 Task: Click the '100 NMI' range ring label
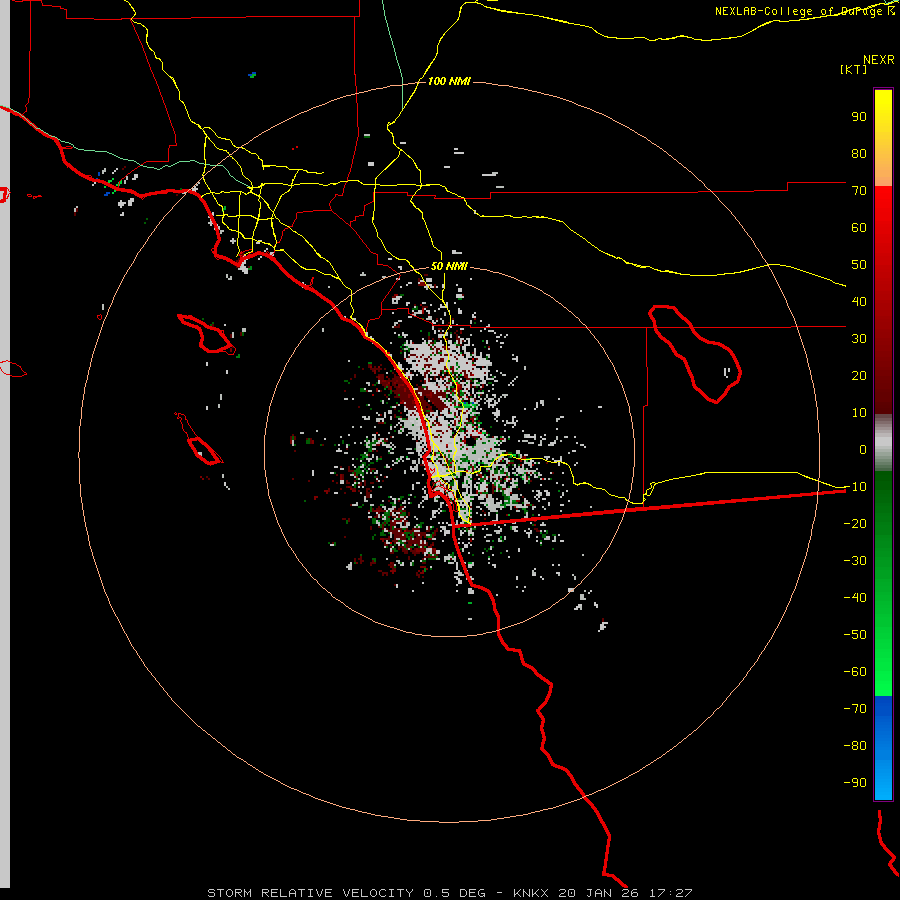pos(449,81)
